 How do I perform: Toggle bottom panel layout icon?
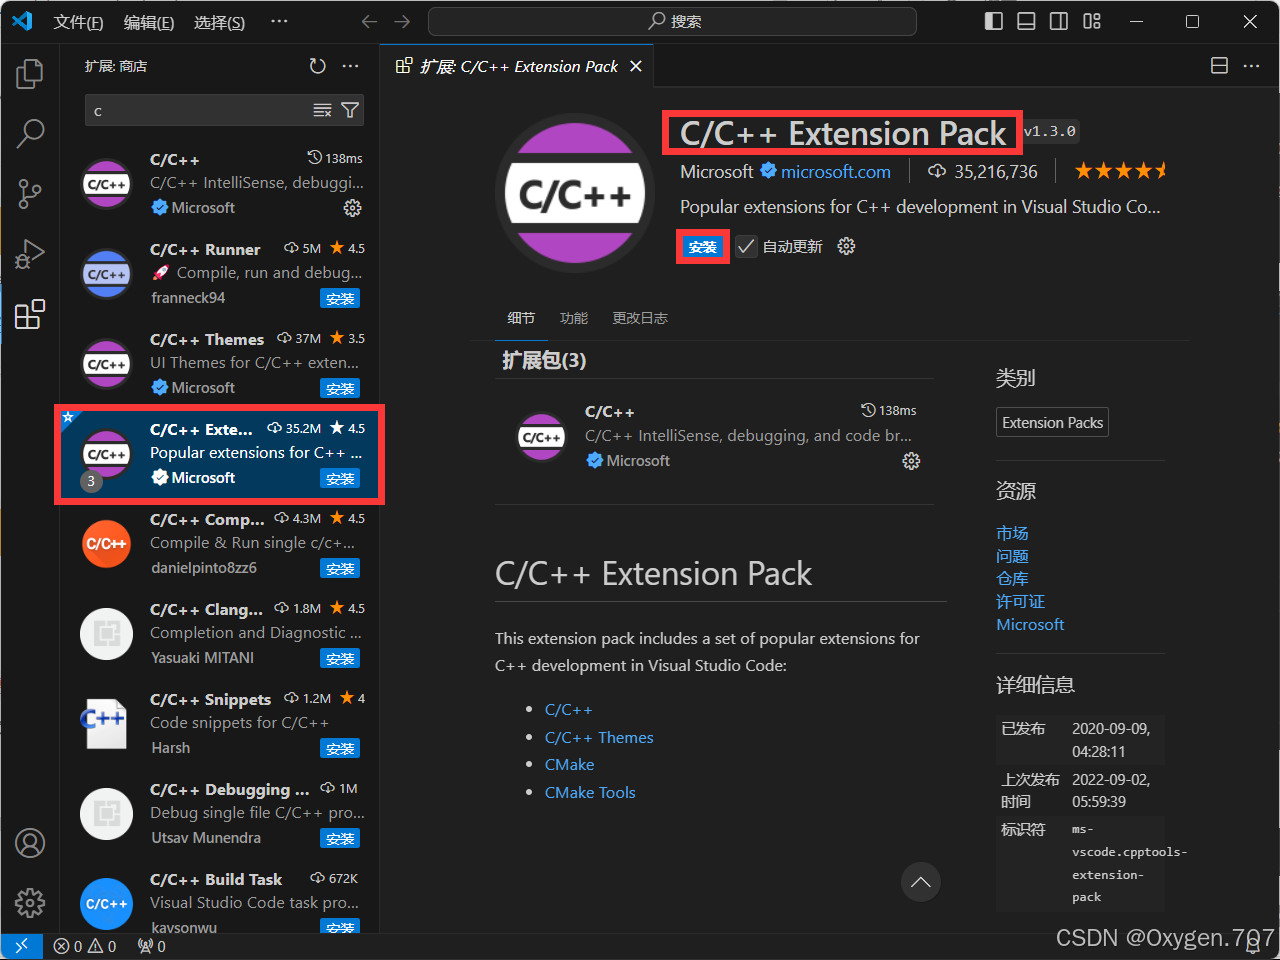1026,21
